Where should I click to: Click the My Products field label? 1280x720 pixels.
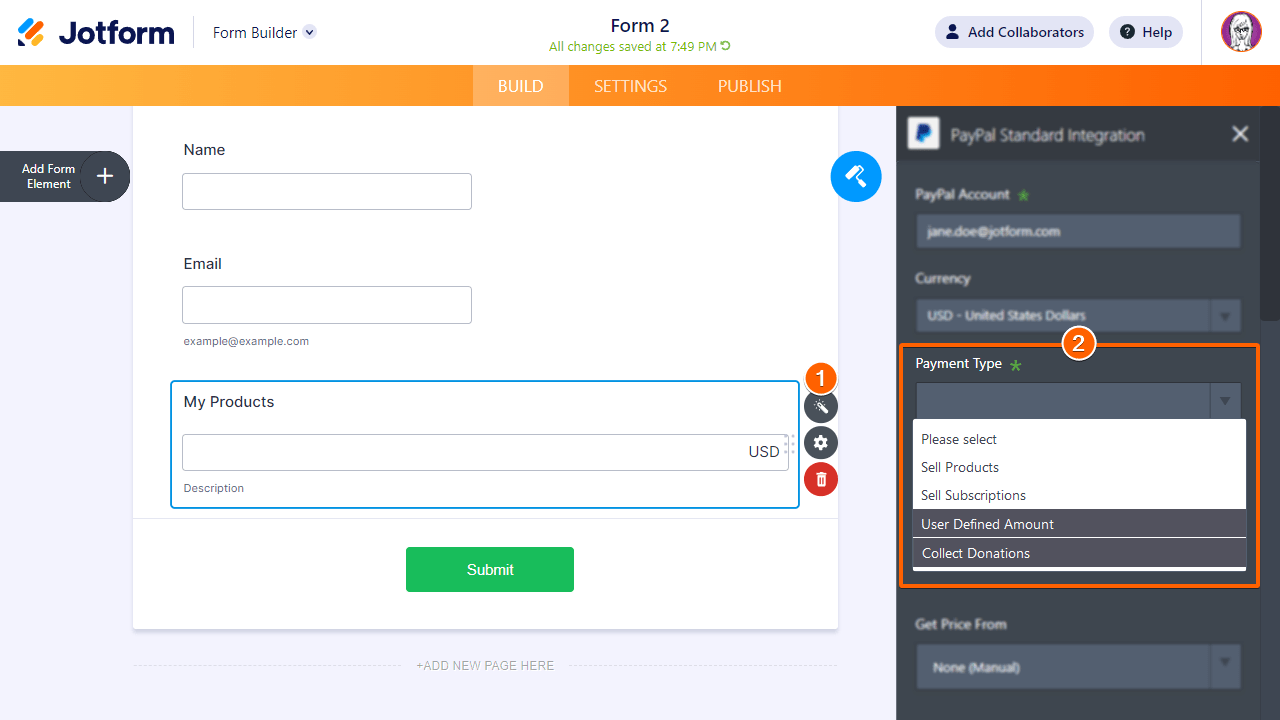(229, 402)
